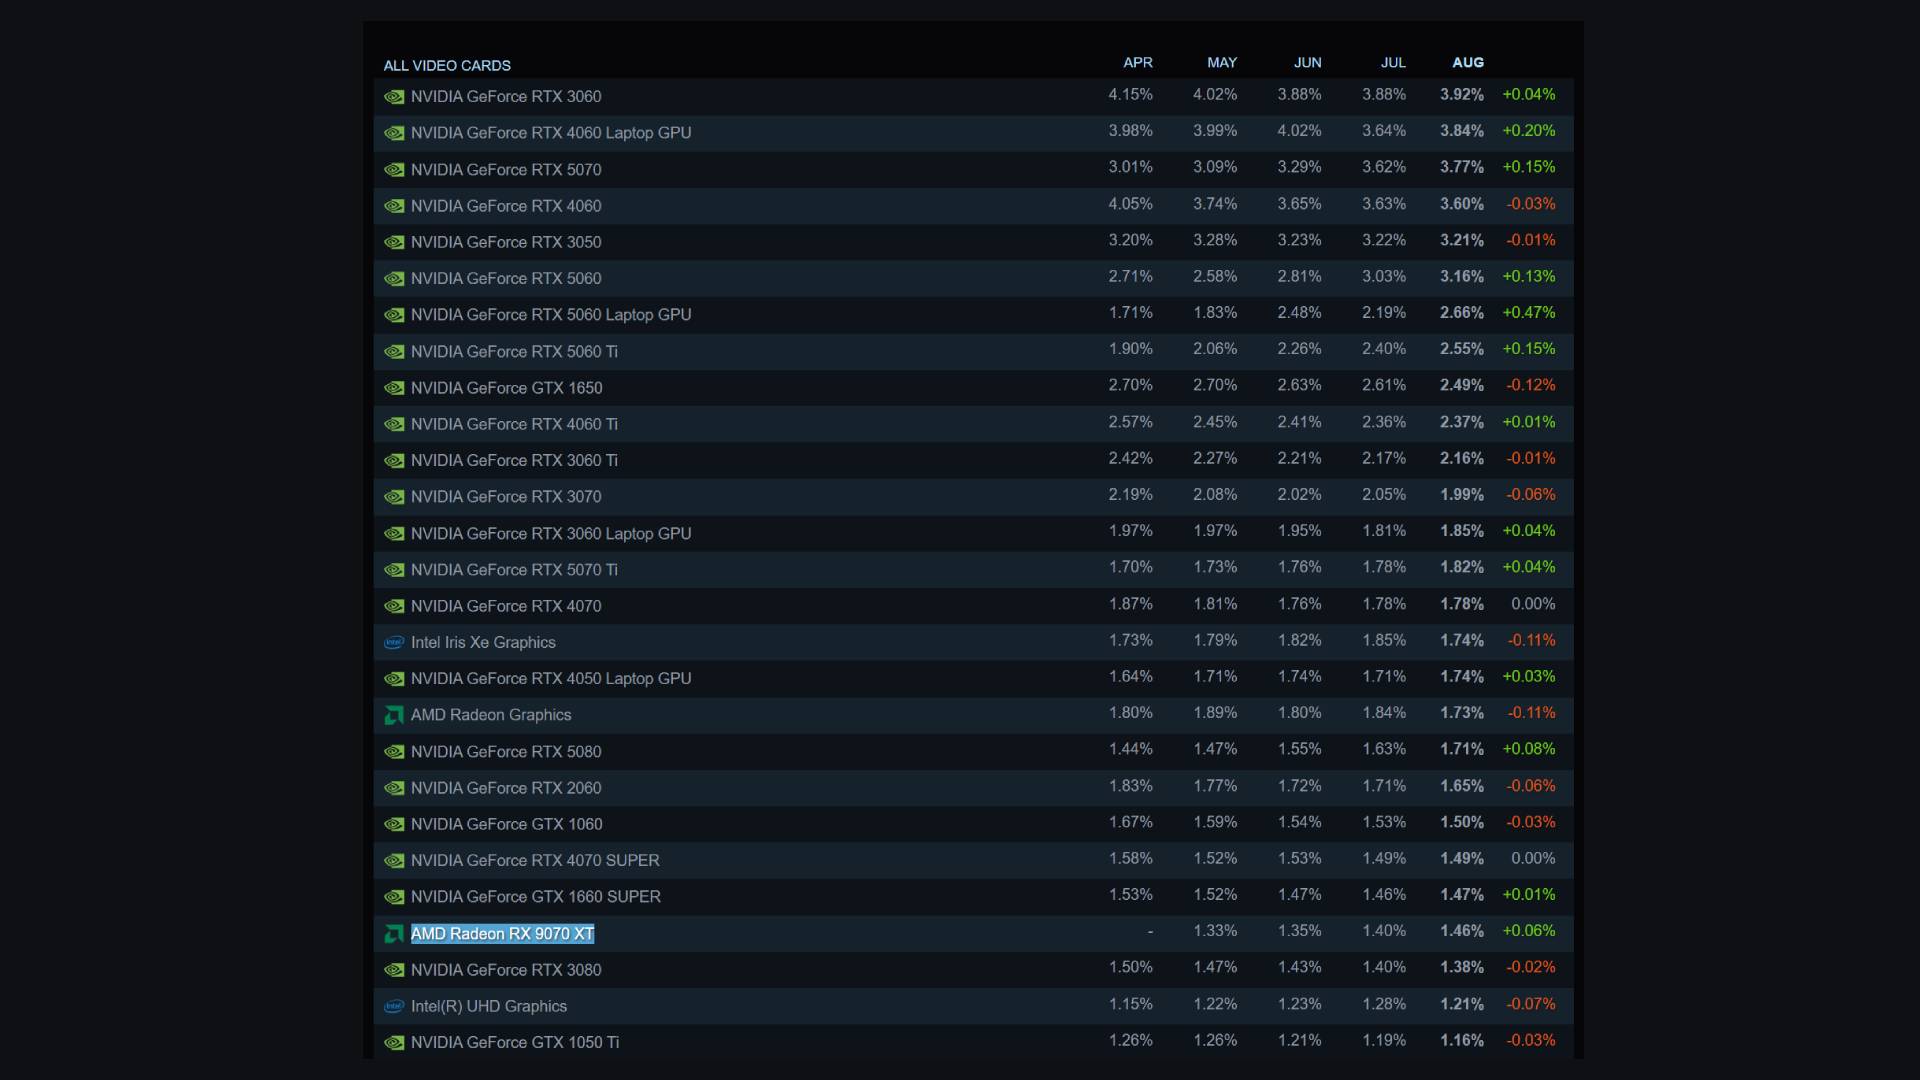Click the NVIDIA logo beside GTX 1660 SUPER
1920x1080 pixels.
[x=394, y=897]
